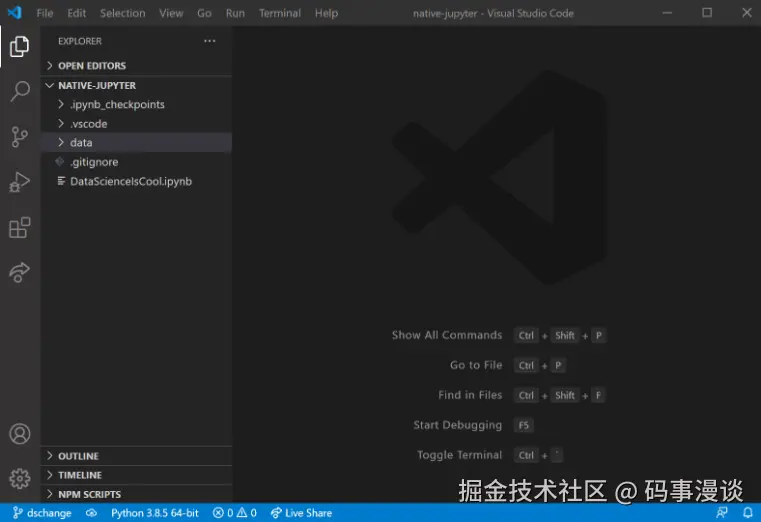The width and height of the screenshot is (761, 522).
Task: Open DataScienceIsCool.ipynb notebook file
Action: coord(137,181)
